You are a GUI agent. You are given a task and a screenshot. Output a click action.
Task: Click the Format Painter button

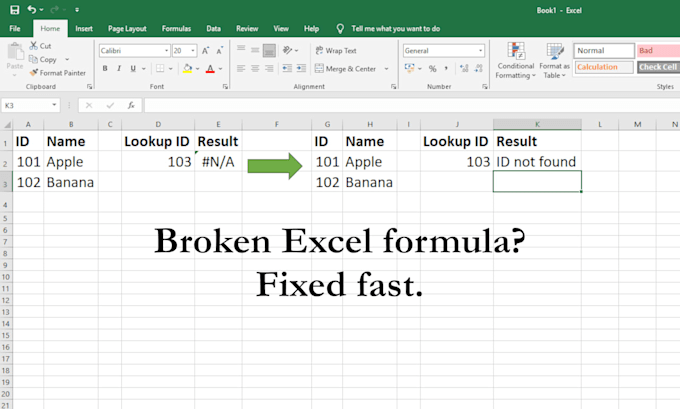click(58, 73)
